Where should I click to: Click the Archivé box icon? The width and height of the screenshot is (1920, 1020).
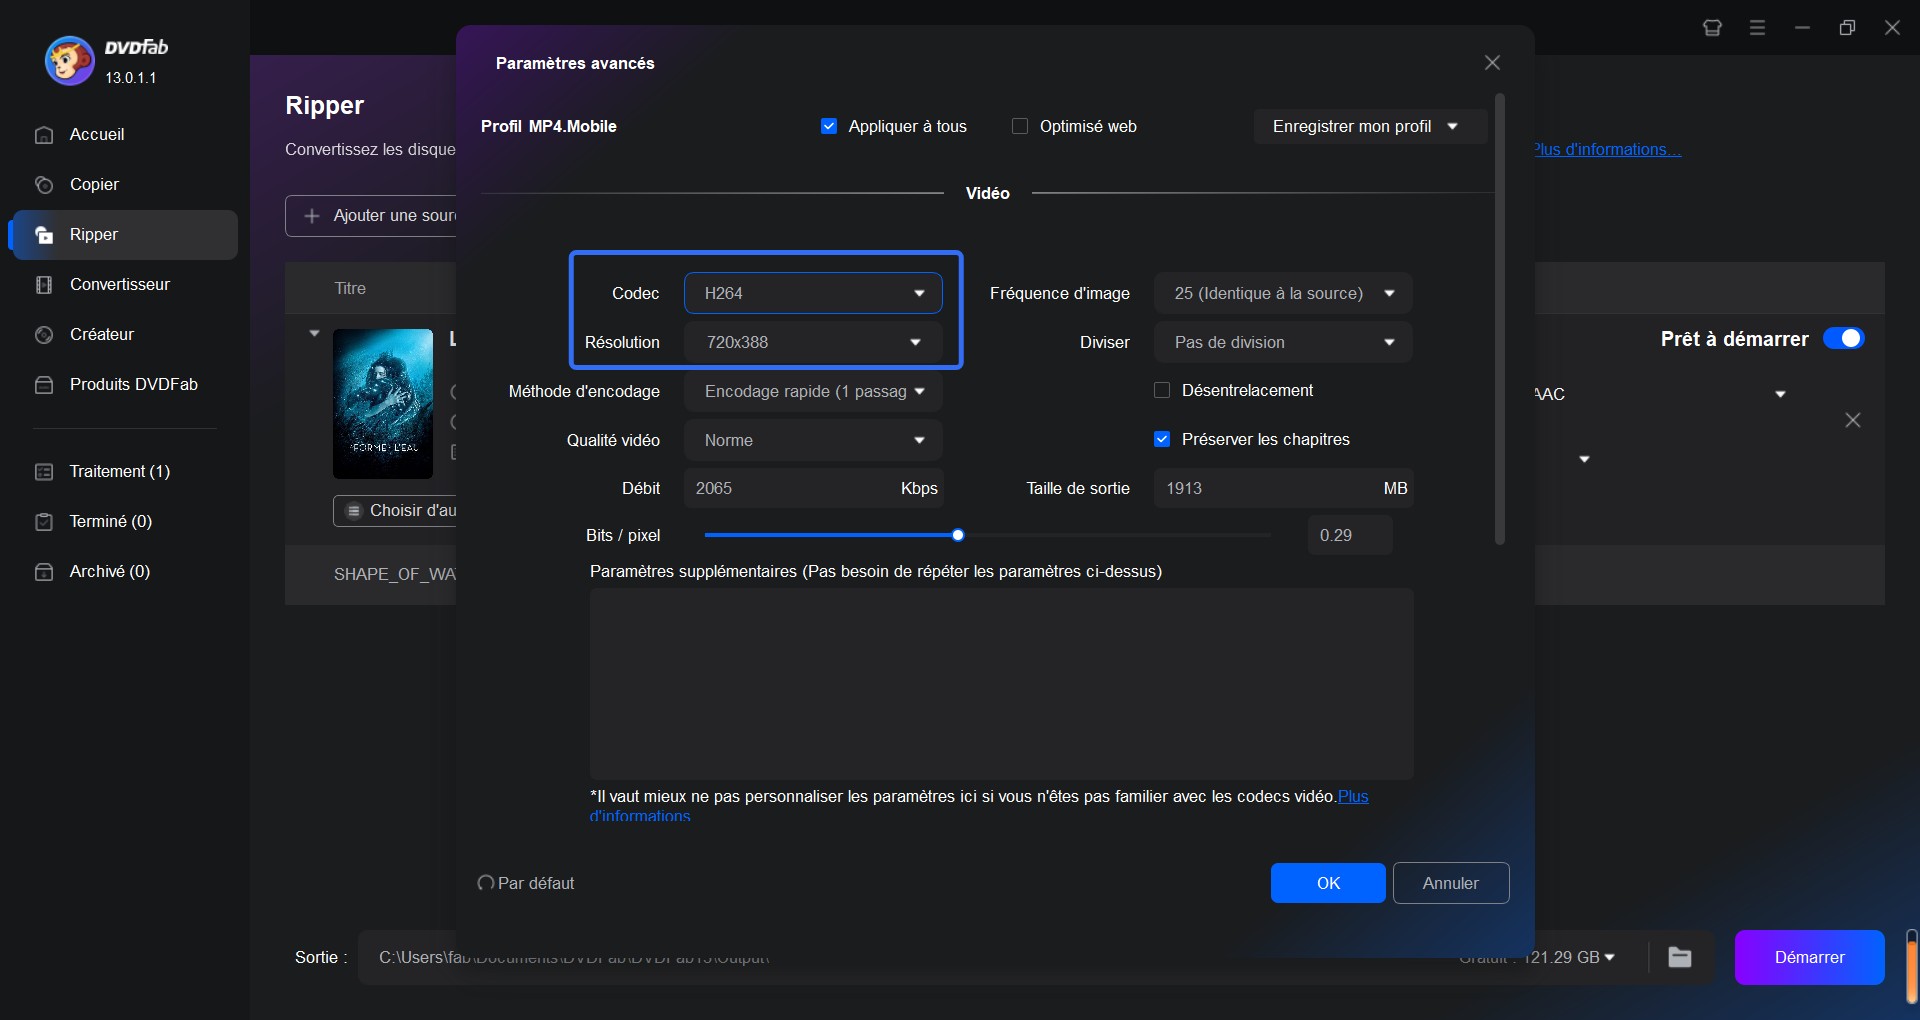[44, 572]
